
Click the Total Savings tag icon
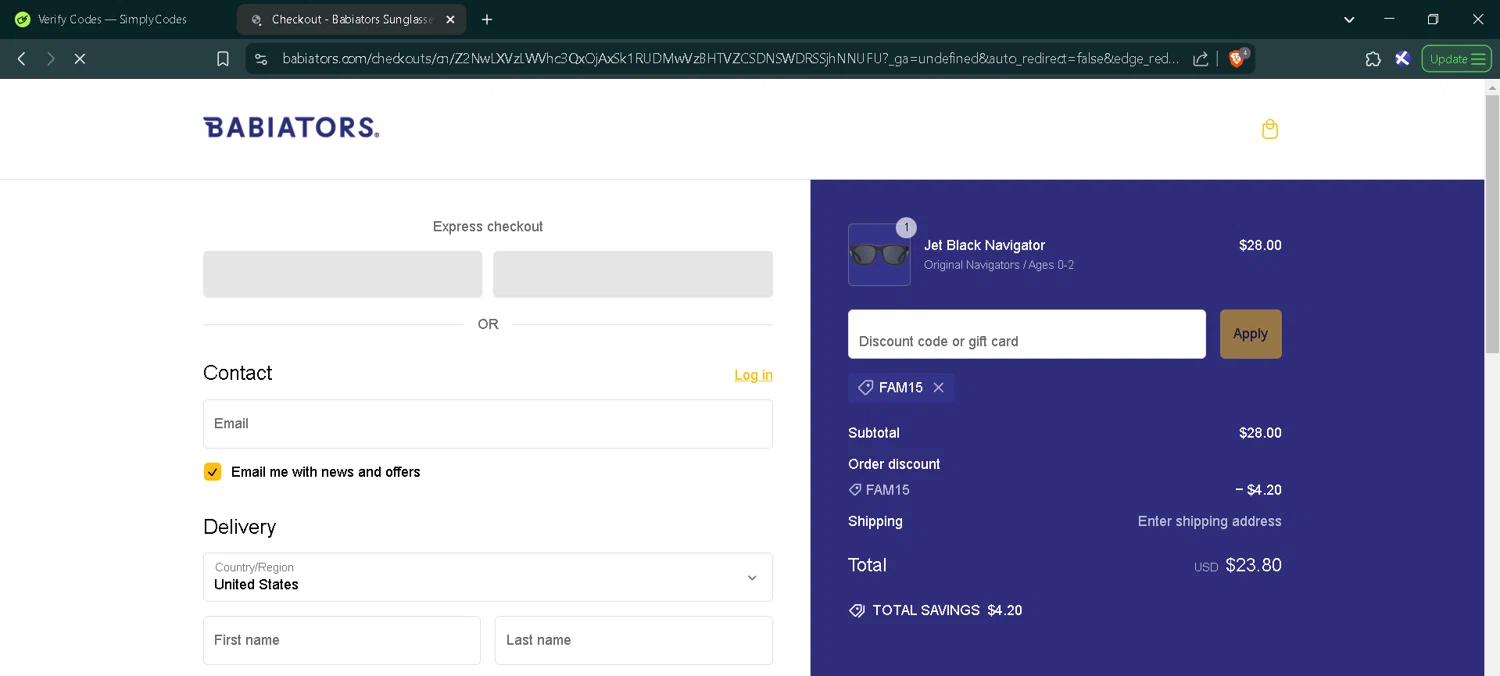[857, 610]
